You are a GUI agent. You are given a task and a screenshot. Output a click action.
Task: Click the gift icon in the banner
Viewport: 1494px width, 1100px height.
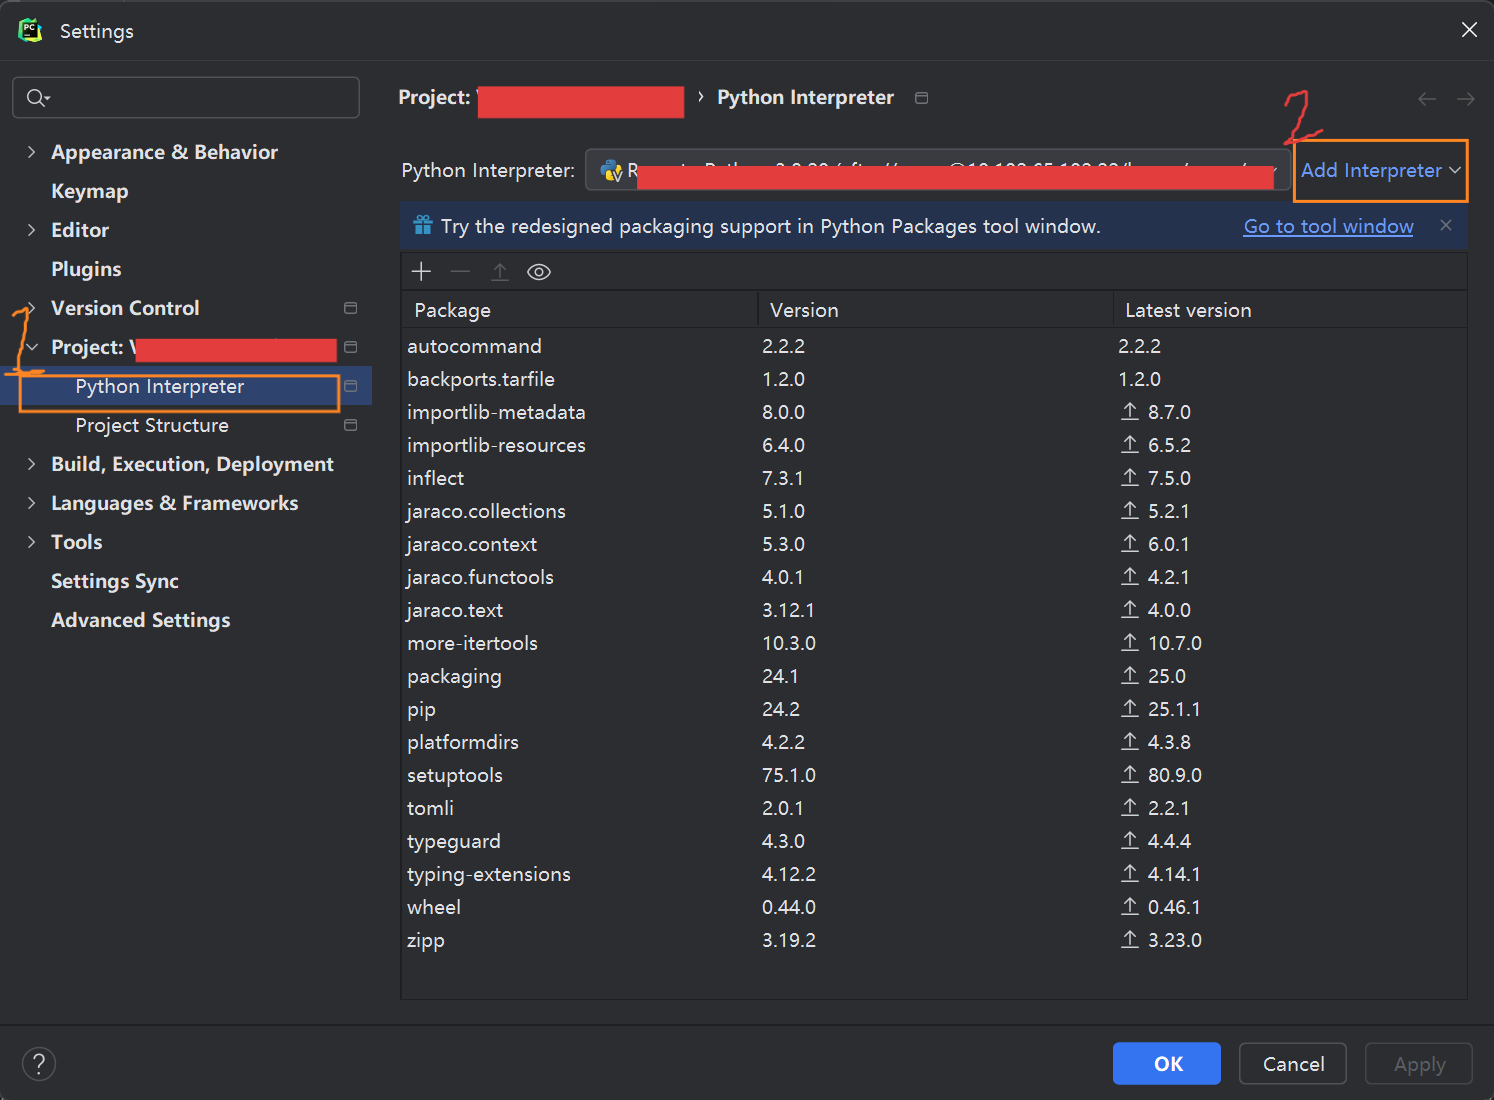coord(423,225)
